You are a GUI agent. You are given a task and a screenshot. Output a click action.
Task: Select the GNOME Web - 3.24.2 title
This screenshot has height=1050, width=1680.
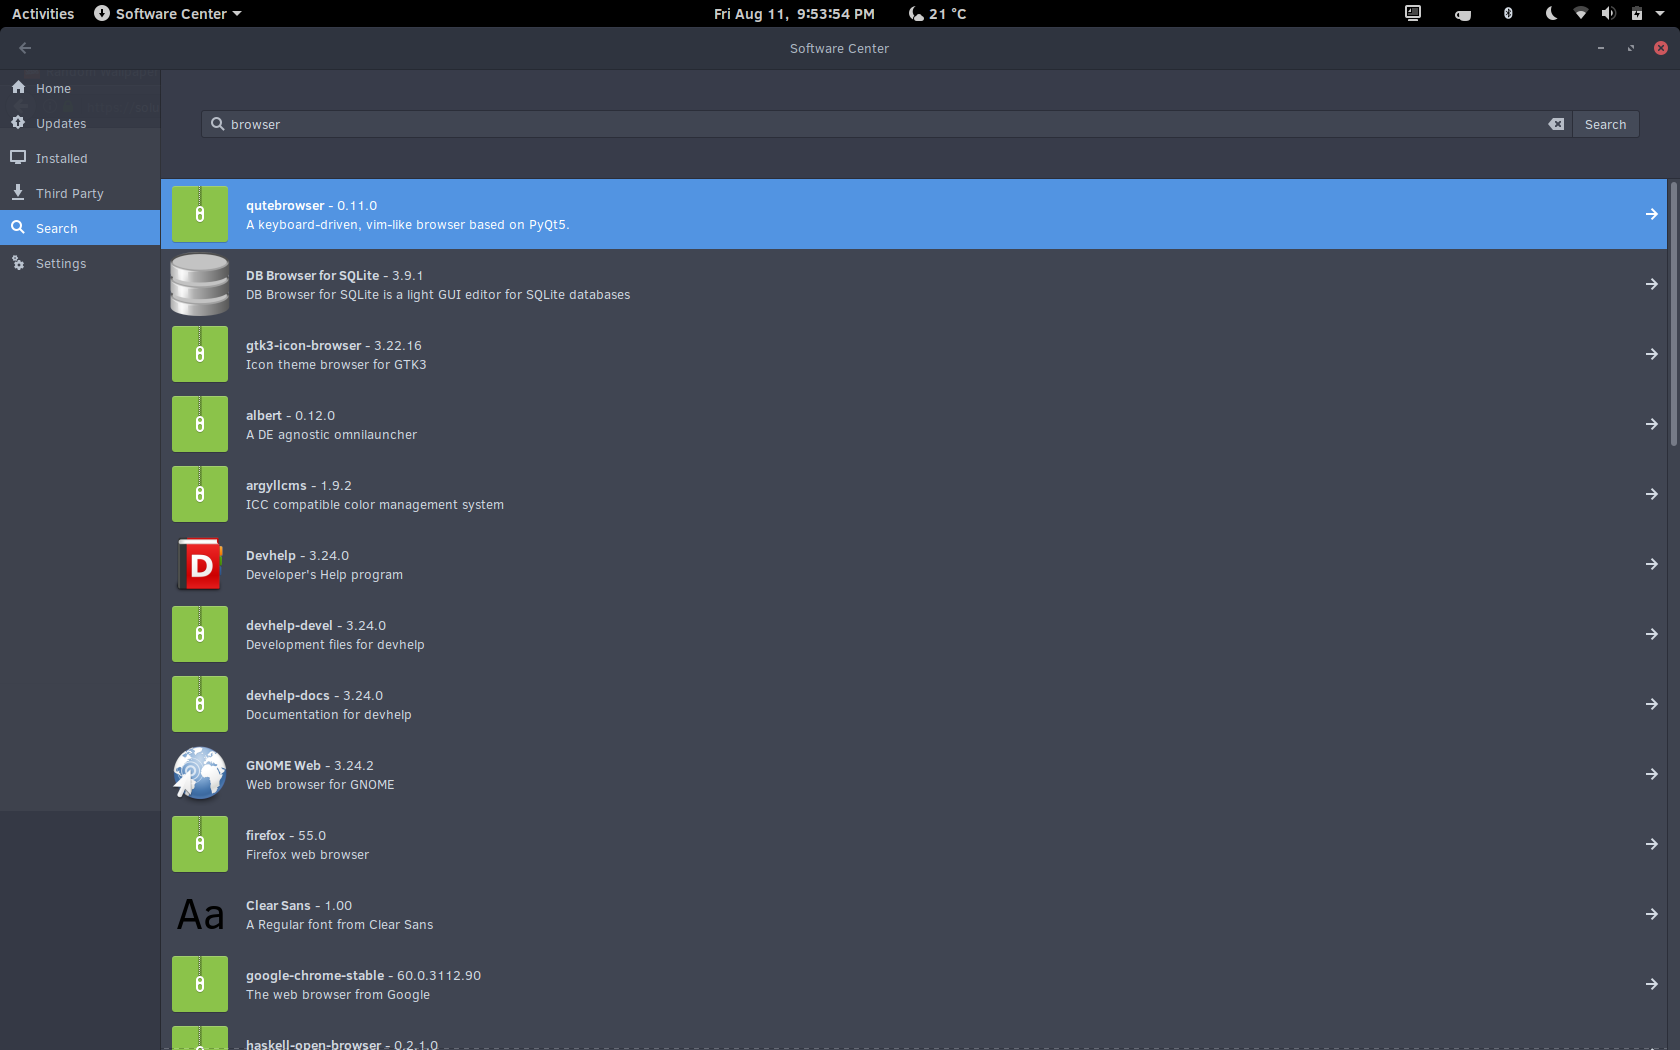309,765
